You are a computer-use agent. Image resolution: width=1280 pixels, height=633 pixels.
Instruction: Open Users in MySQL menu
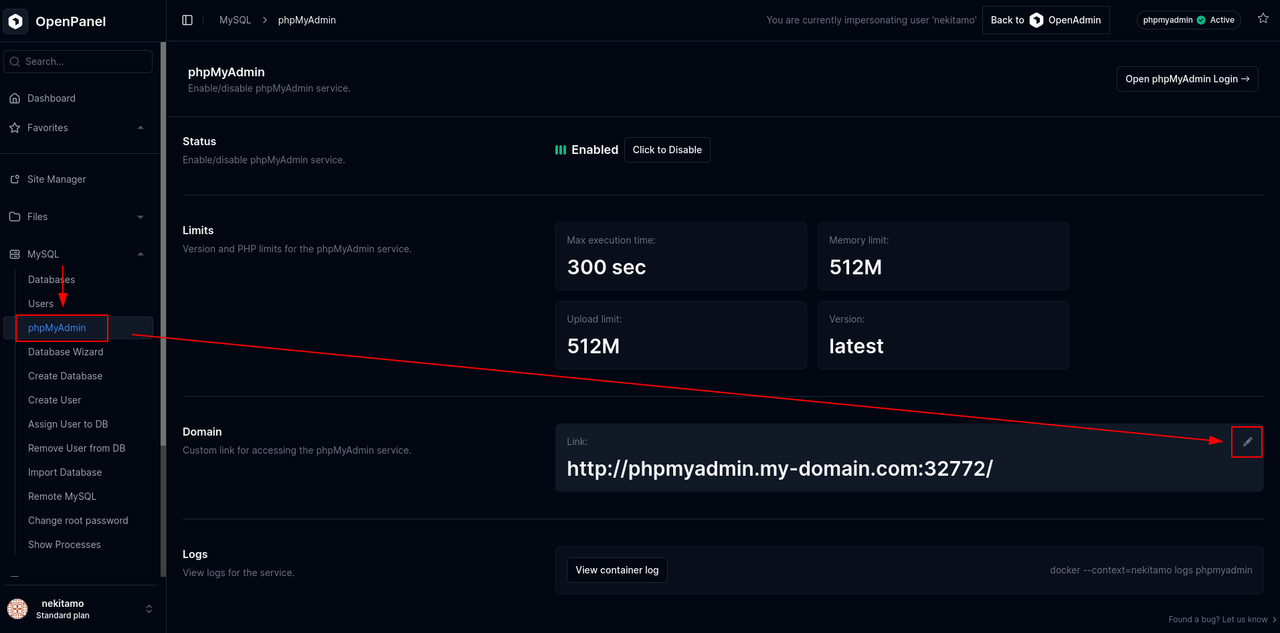pos(41,304)
